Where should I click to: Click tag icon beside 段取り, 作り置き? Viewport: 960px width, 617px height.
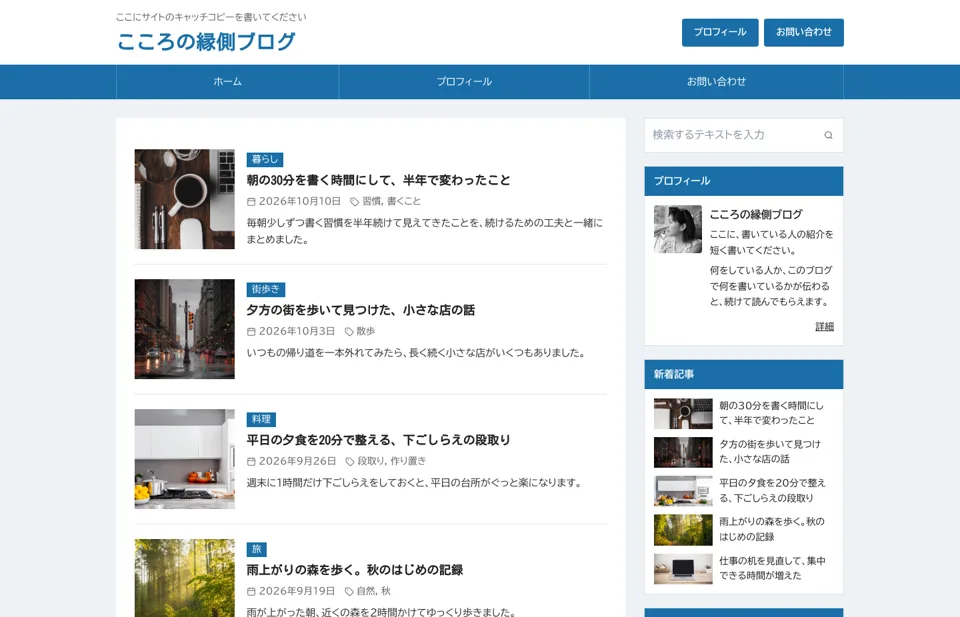tap(350, 461)
